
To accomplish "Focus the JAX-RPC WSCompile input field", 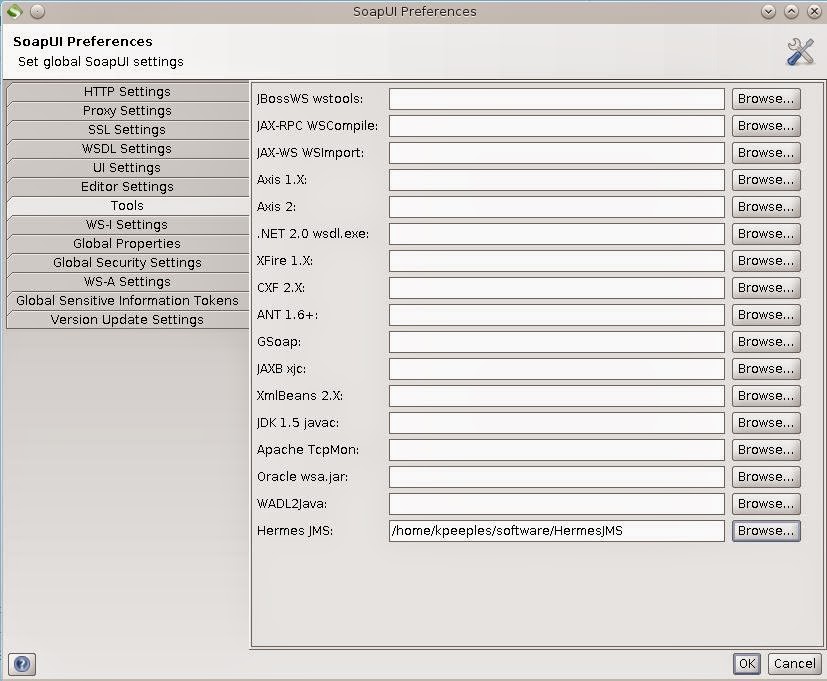I will tap(556, 126).
